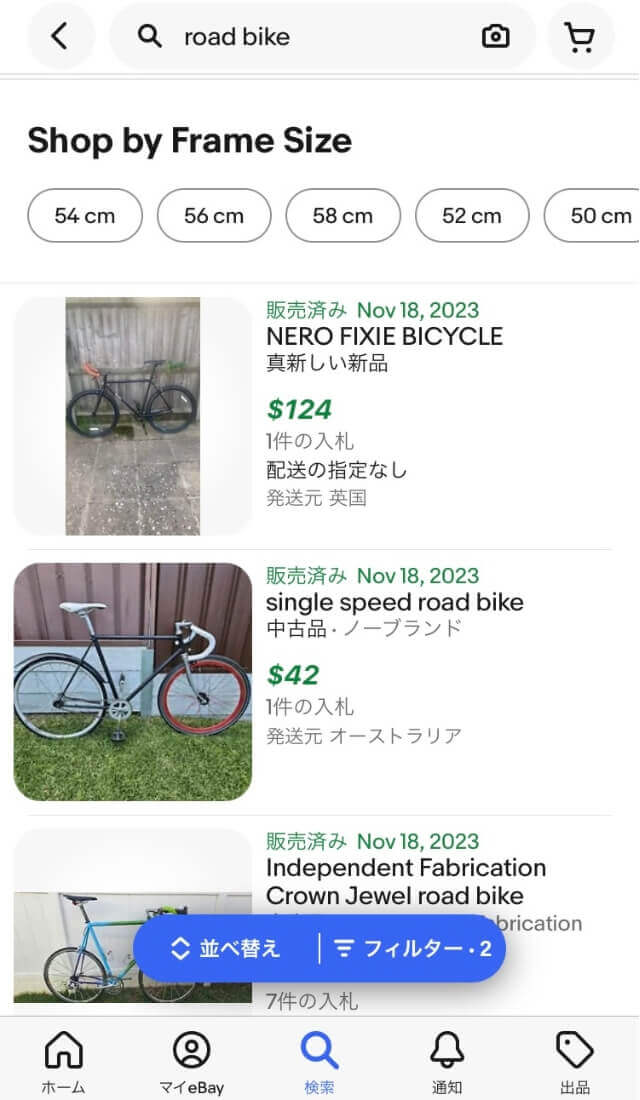Open the sort (並べ替え) options
The height and width of the screenshot is (1100, 640).
point(227,948)
